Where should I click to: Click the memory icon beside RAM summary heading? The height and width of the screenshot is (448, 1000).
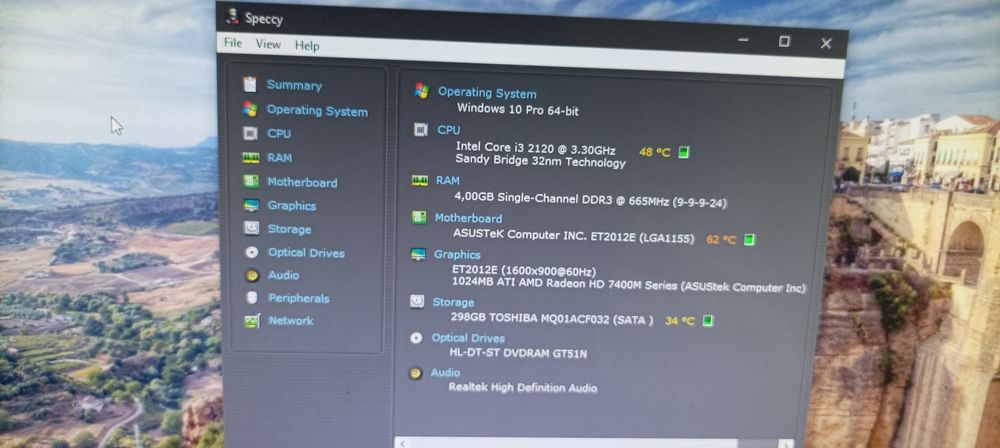pos(420,181)
